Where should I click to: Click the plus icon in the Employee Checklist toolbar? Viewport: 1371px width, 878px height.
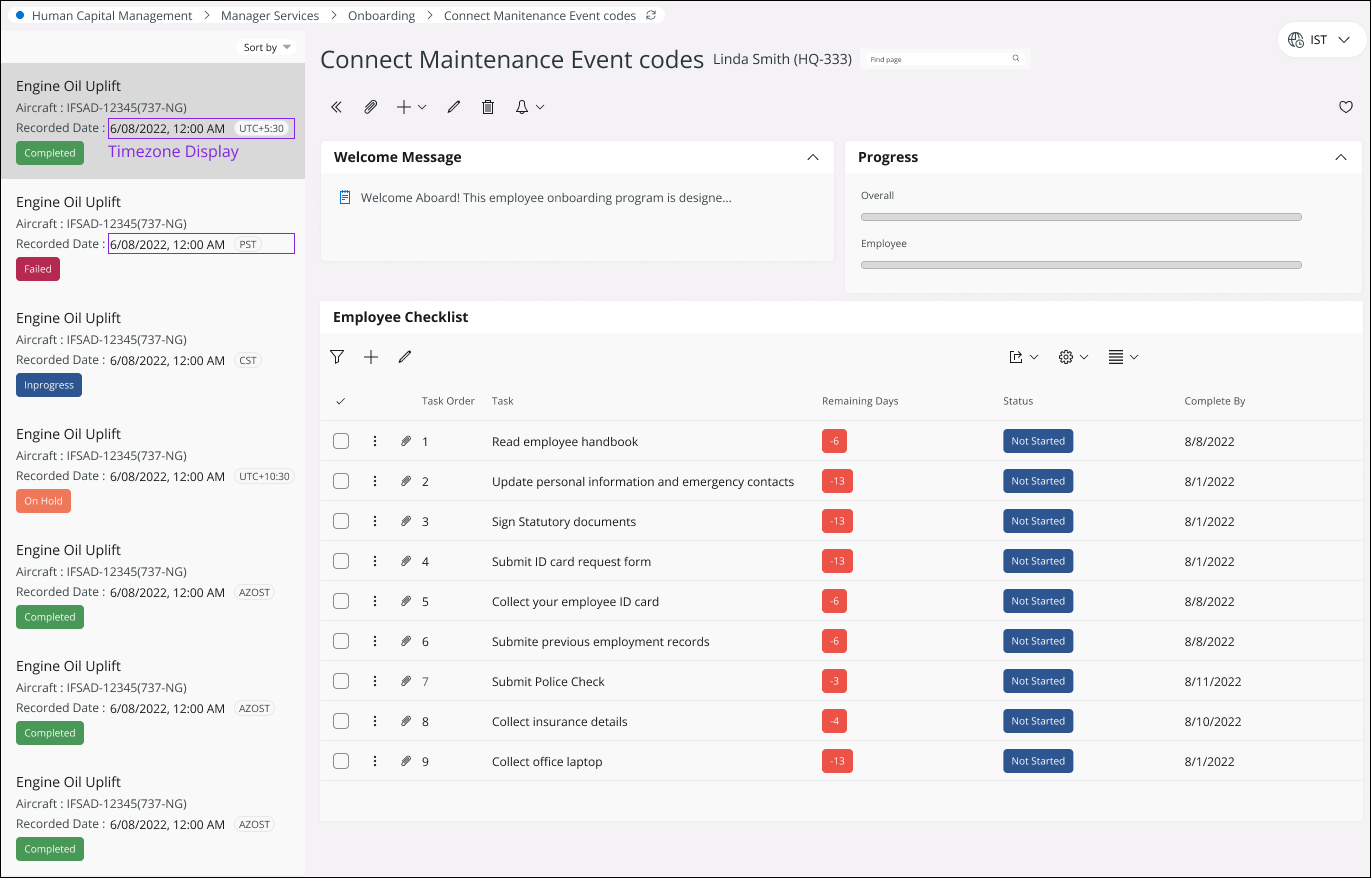tap(371, 357)
